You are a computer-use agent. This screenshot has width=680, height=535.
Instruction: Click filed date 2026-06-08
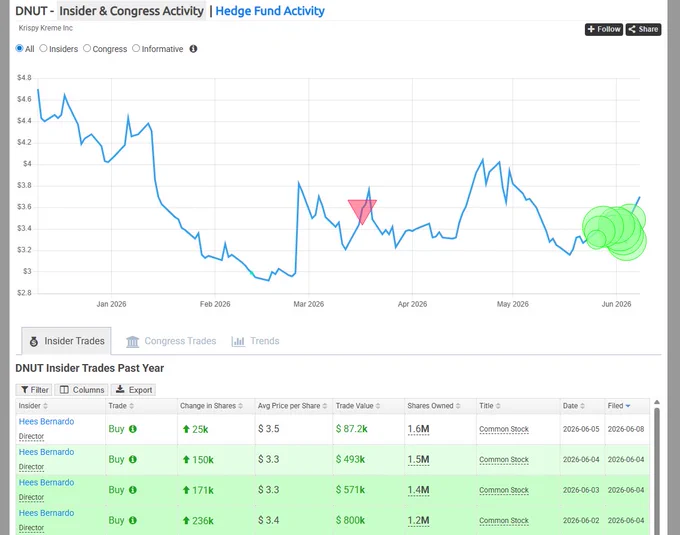(626, 429)
